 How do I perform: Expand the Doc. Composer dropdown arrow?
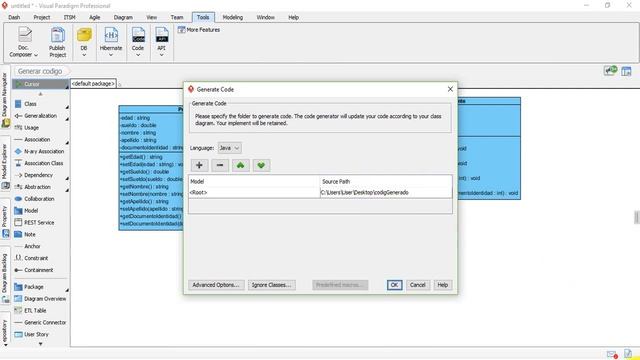(36, 55)
